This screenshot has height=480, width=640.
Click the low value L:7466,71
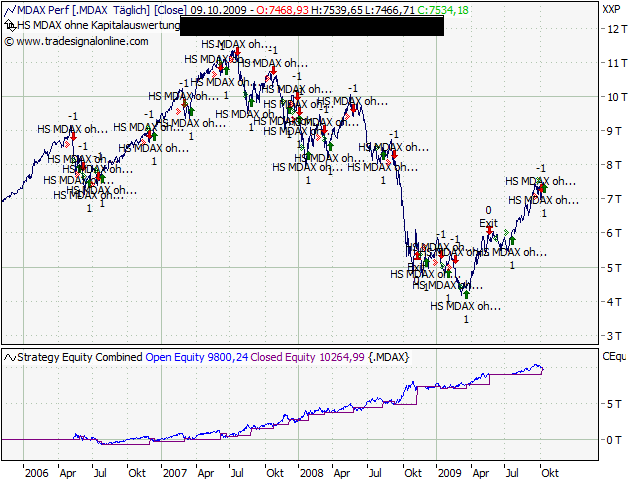(390, 10)
